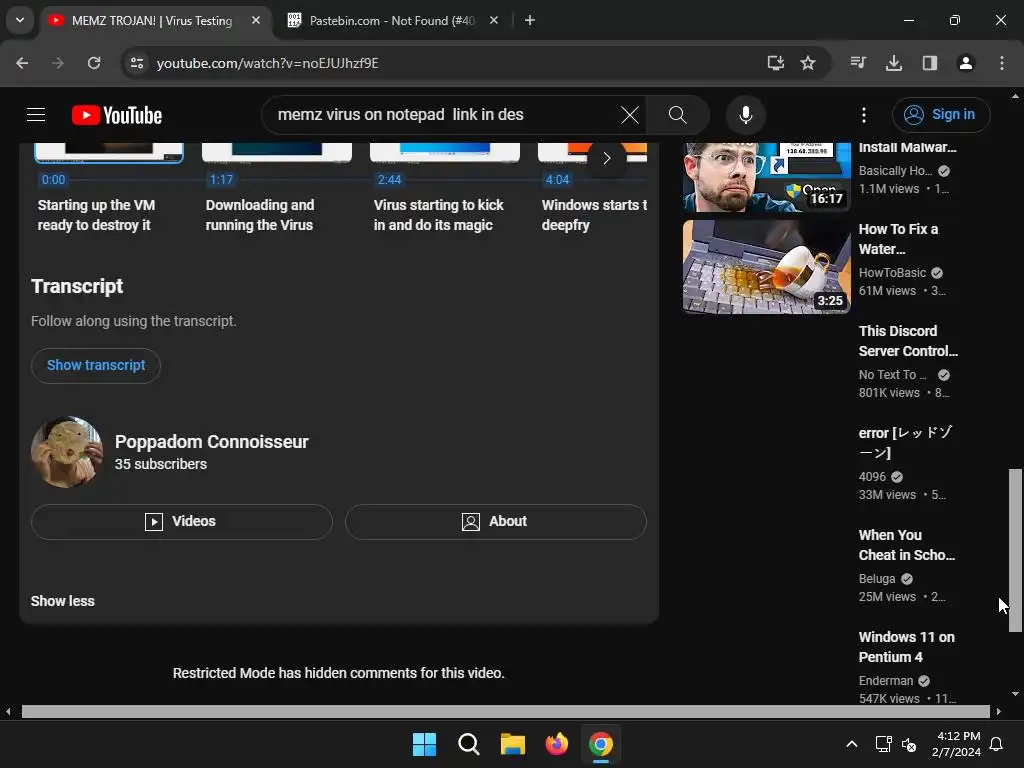The width and height of the screenshot is (1024, 768).
Task: Go to YouTube home via logo
Action: [117, 115]
